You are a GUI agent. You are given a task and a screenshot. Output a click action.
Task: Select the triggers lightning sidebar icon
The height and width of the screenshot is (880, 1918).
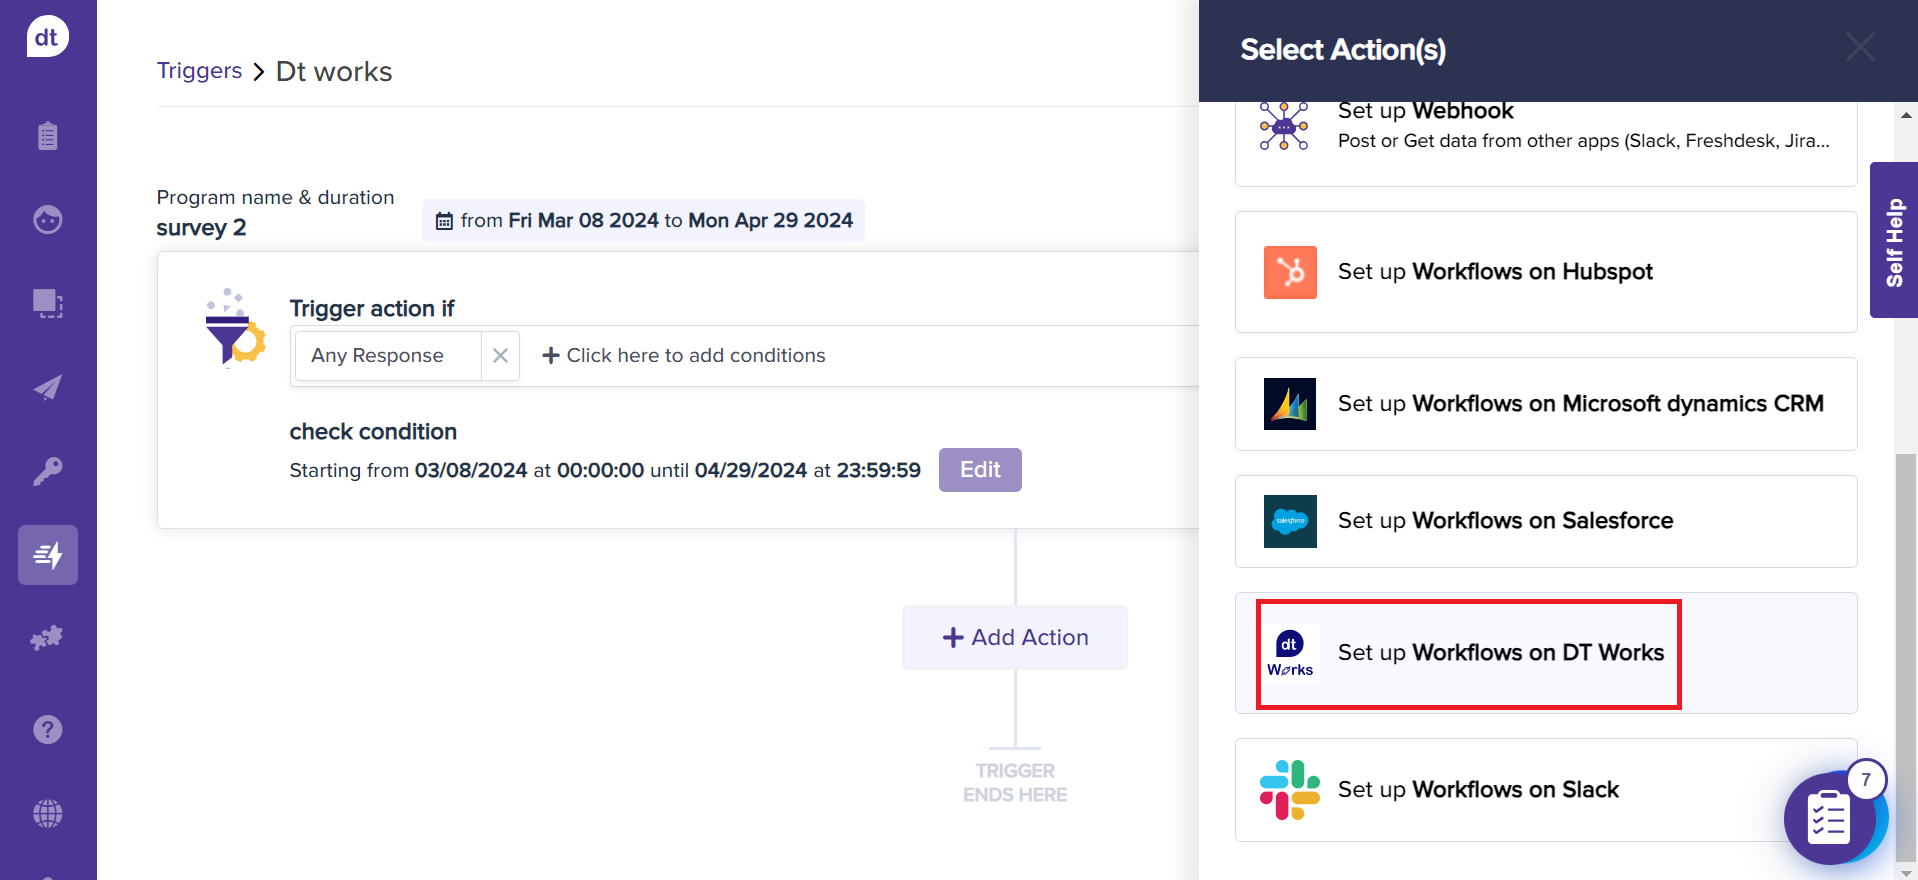tap(47, 555)
